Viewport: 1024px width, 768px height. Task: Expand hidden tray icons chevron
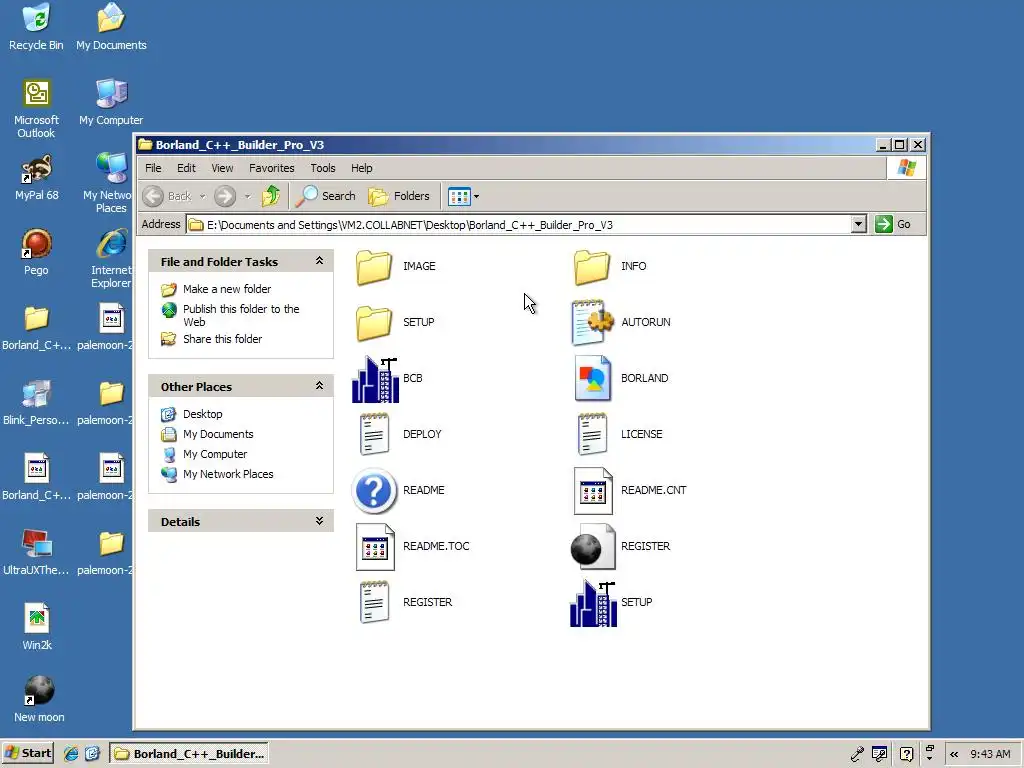[954, 754]
